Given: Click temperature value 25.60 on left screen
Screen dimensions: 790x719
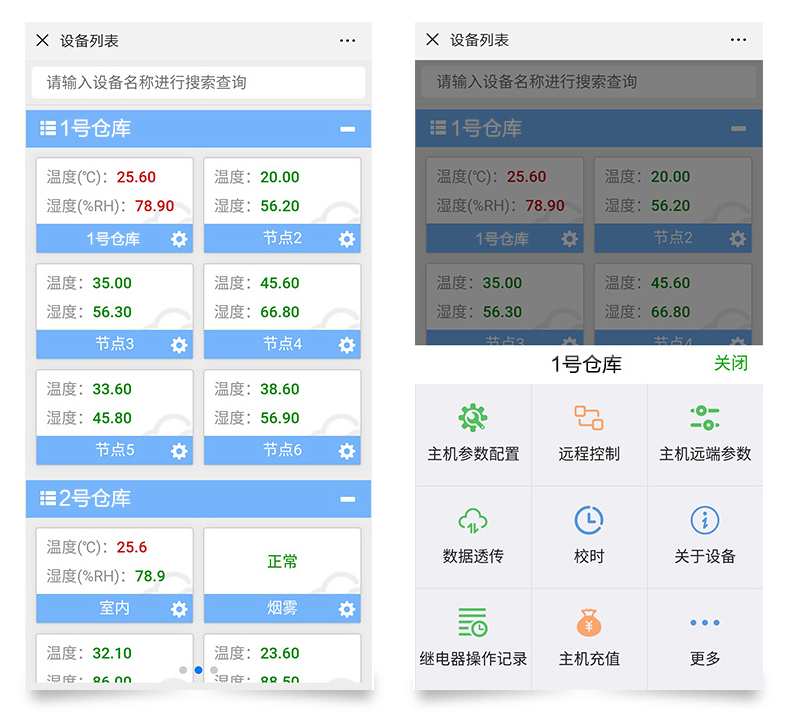Looking at the screenshot, I should tap(136, 177).
